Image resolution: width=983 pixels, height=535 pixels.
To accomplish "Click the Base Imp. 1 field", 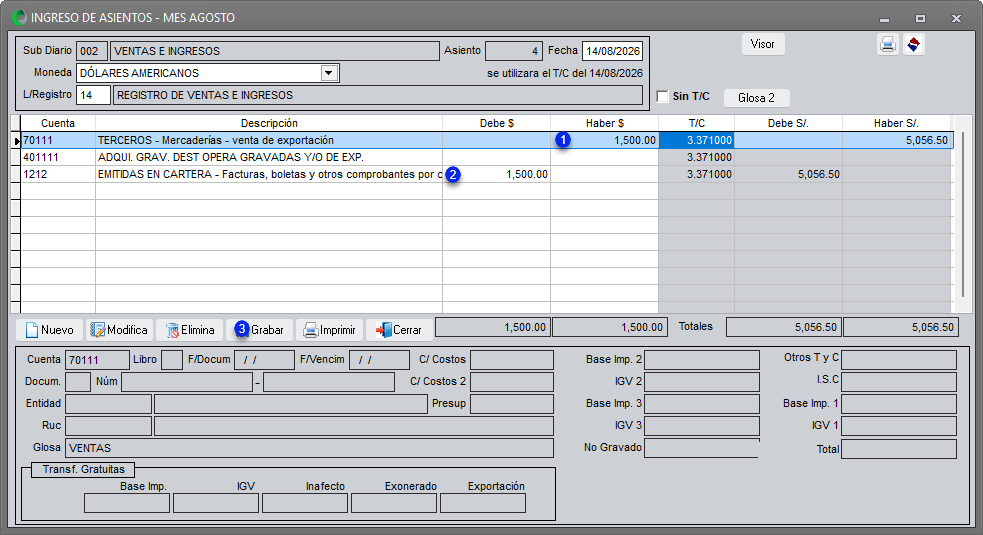I will (899, 404).
